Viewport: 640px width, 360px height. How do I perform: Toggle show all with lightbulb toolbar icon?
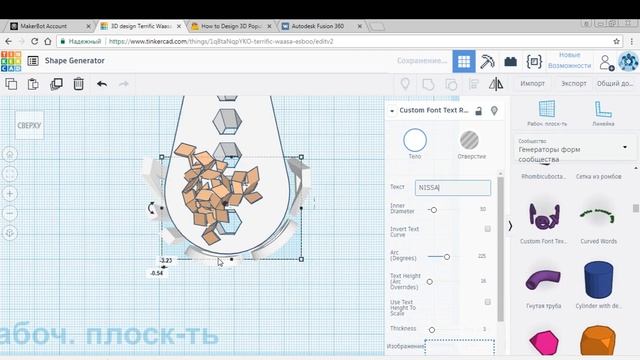point(405,84)
